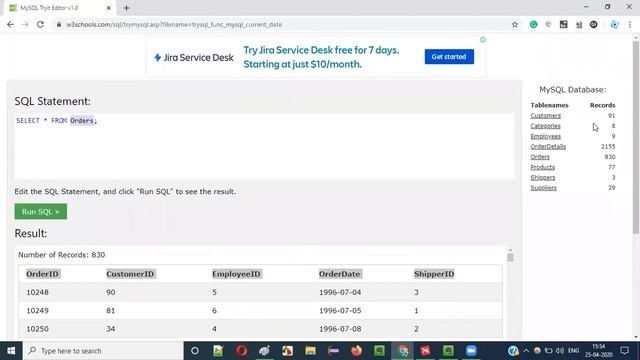Open the Categories table link
Screen dimensions: 640x360
coord(545,126)
